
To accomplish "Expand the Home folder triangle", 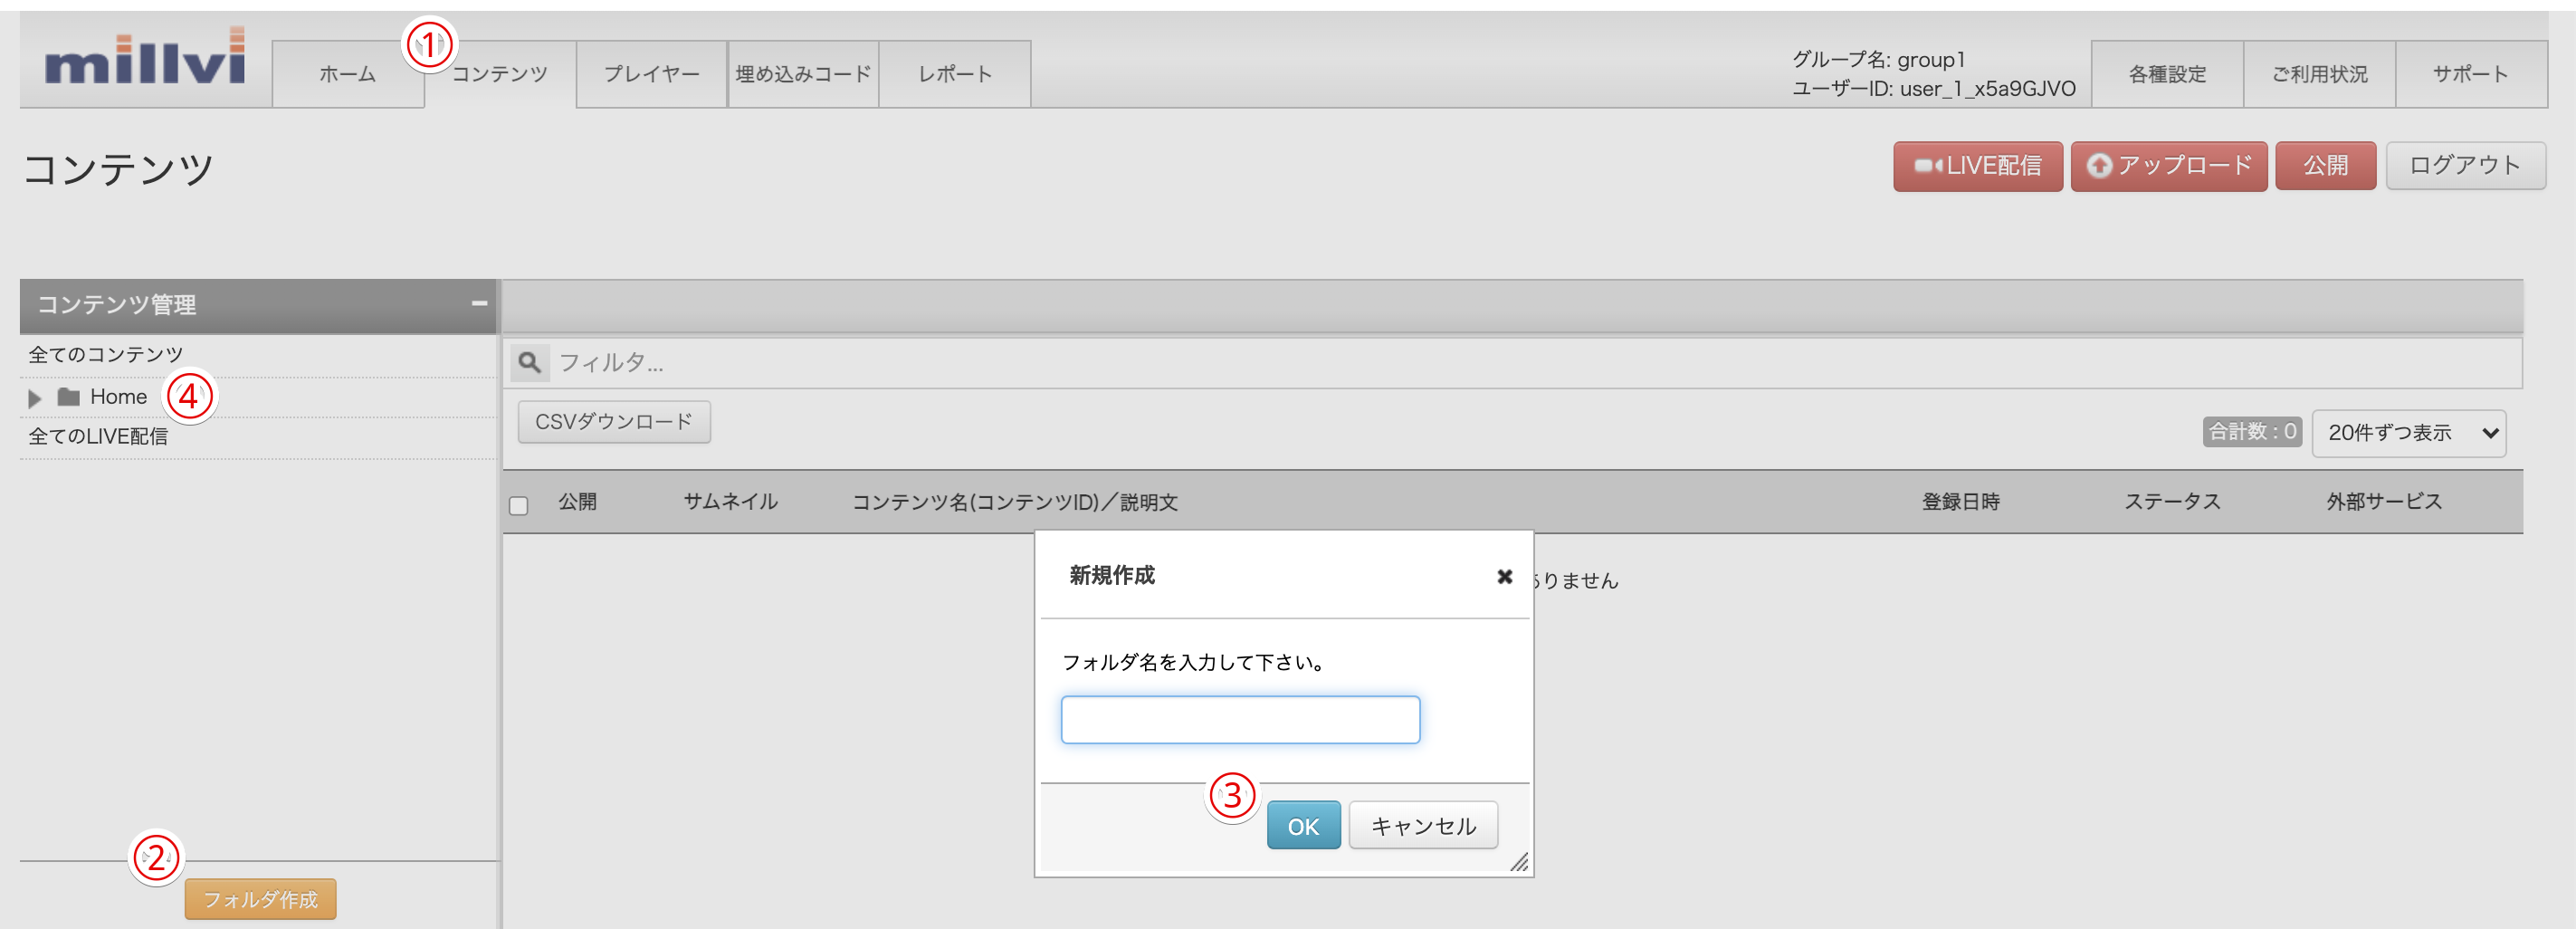I will click(35, 398).
